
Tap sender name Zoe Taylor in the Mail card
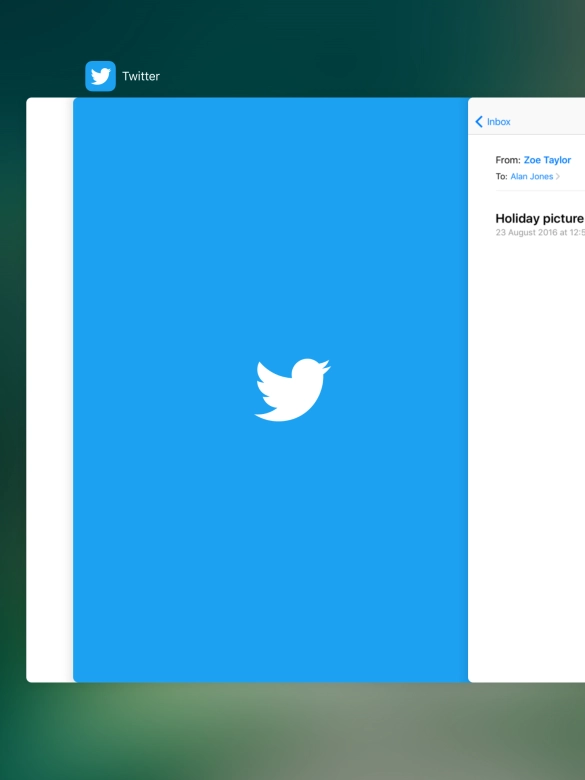[547, 160]
